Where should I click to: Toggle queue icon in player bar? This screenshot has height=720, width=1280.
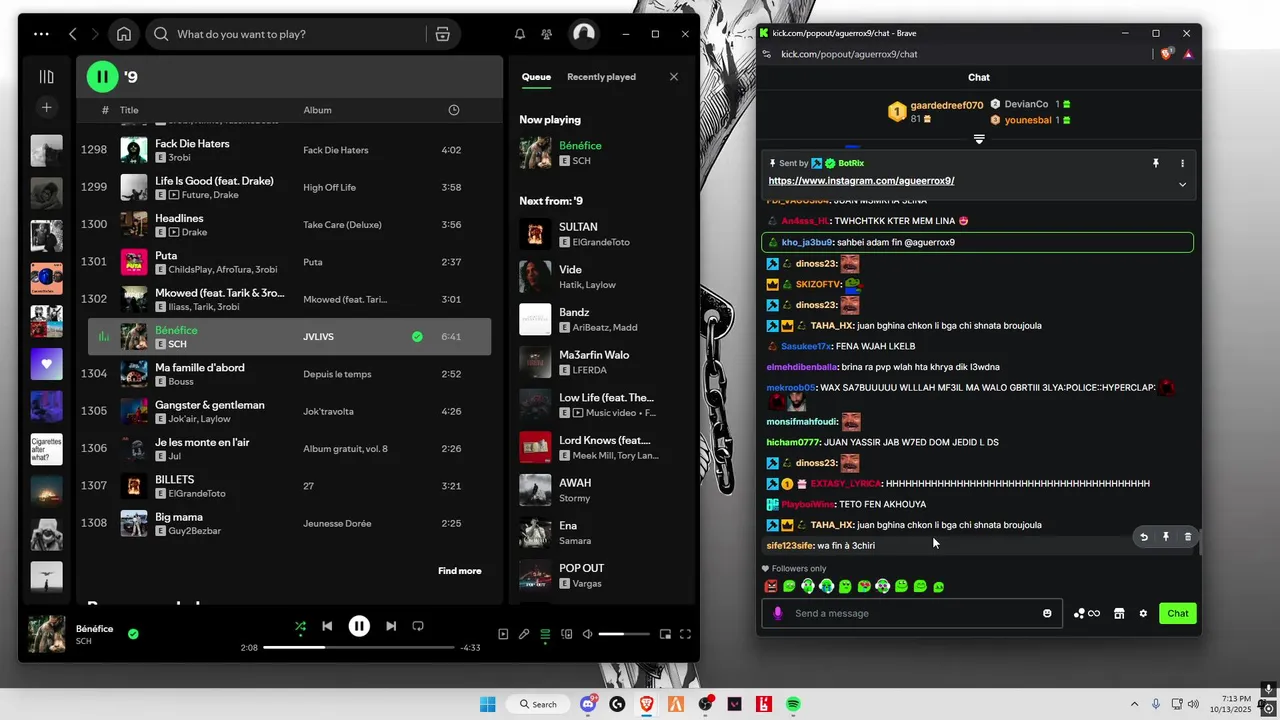[545, 634]
